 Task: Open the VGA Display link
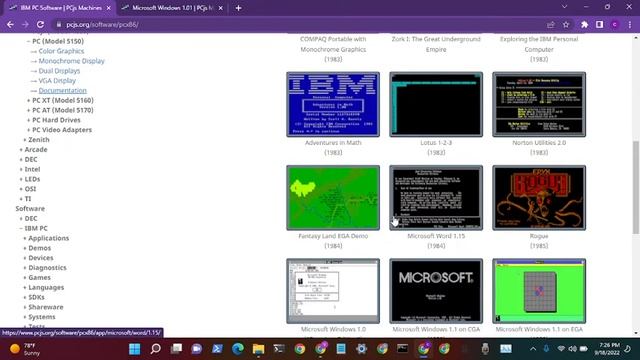click(x=57, y=80)
